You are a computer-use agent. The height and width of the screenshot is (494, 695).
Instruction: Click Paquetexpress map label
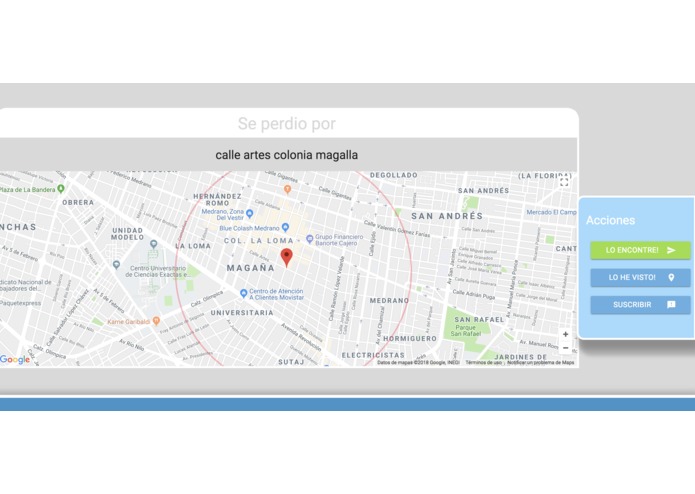coord(20,303)
